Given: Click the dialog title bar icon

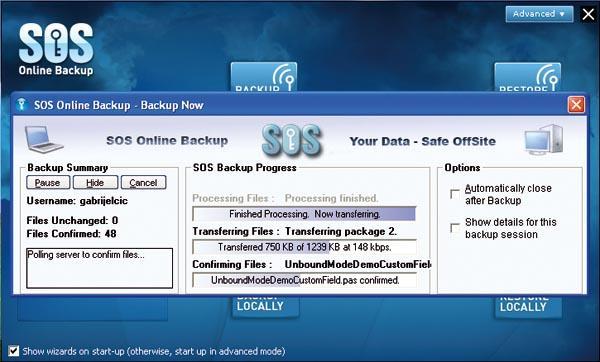Looking at the screenshot, I should [x=22, y=104].
